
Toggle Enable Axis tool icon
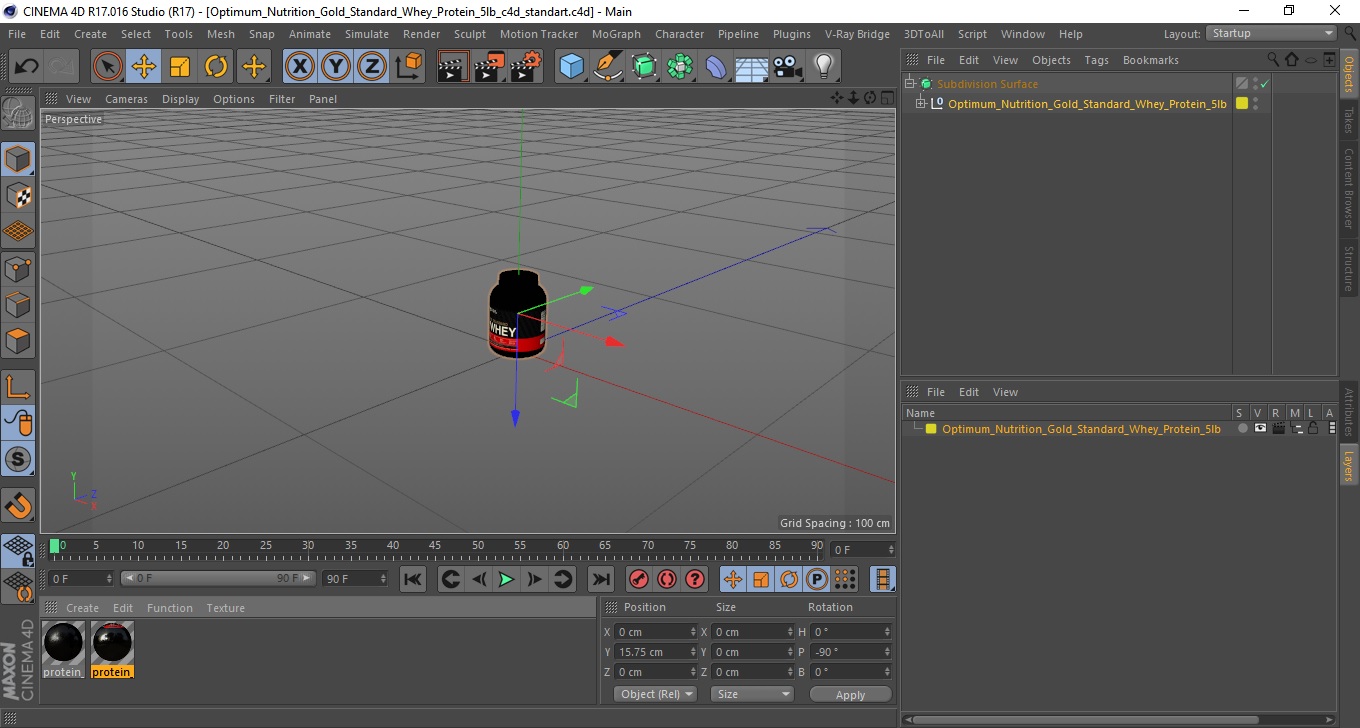18,386
